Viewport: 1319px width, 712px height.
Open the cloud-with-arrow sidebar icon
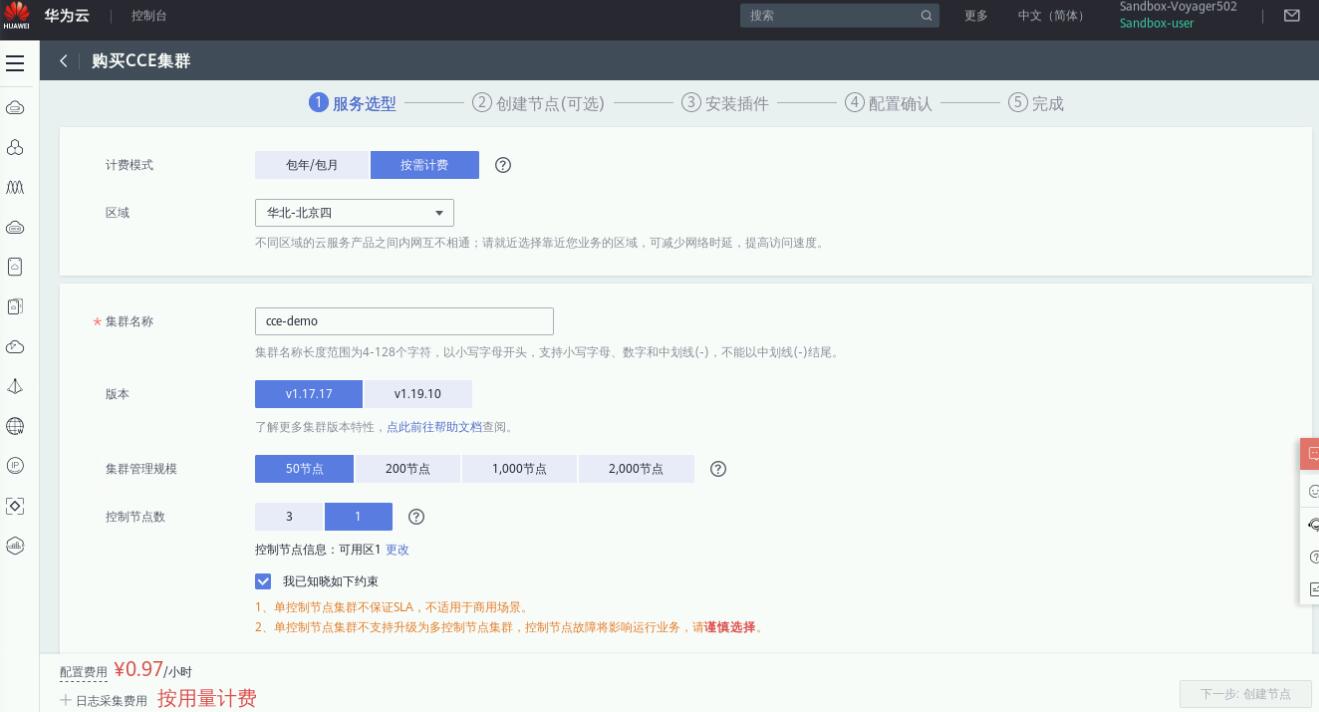coord(15,346)
